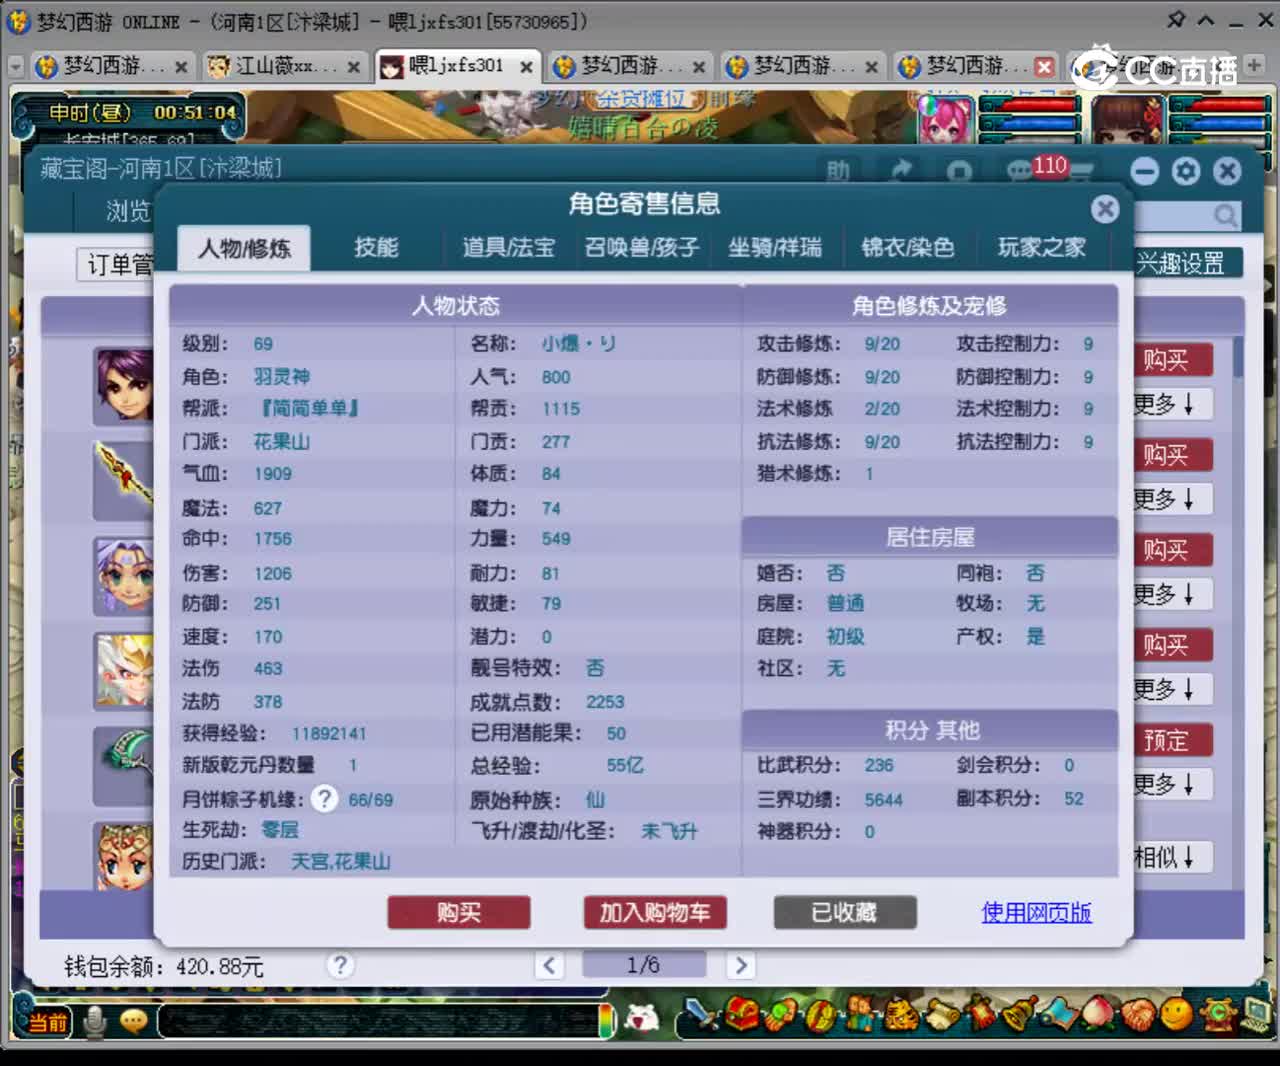Click the 兴趣设置 button in 藏宝阁

click(x=1188, y=263)
